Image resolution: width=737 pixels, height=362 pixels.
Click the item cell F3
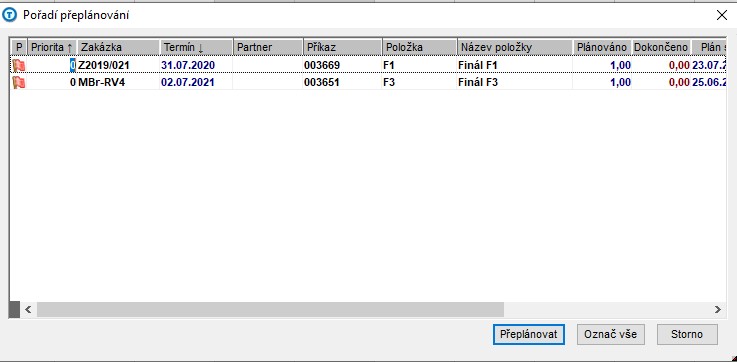(x=389, y=83)
